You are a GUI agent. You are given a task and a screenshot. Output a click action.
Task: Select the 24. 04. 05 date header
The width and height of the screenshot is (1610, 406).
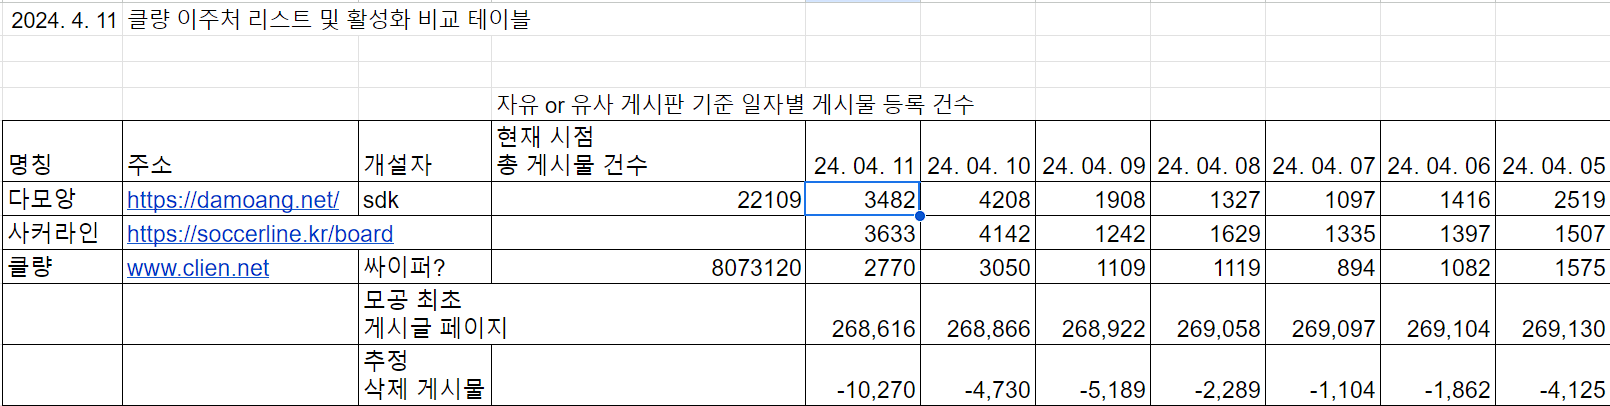(1553, 151)
